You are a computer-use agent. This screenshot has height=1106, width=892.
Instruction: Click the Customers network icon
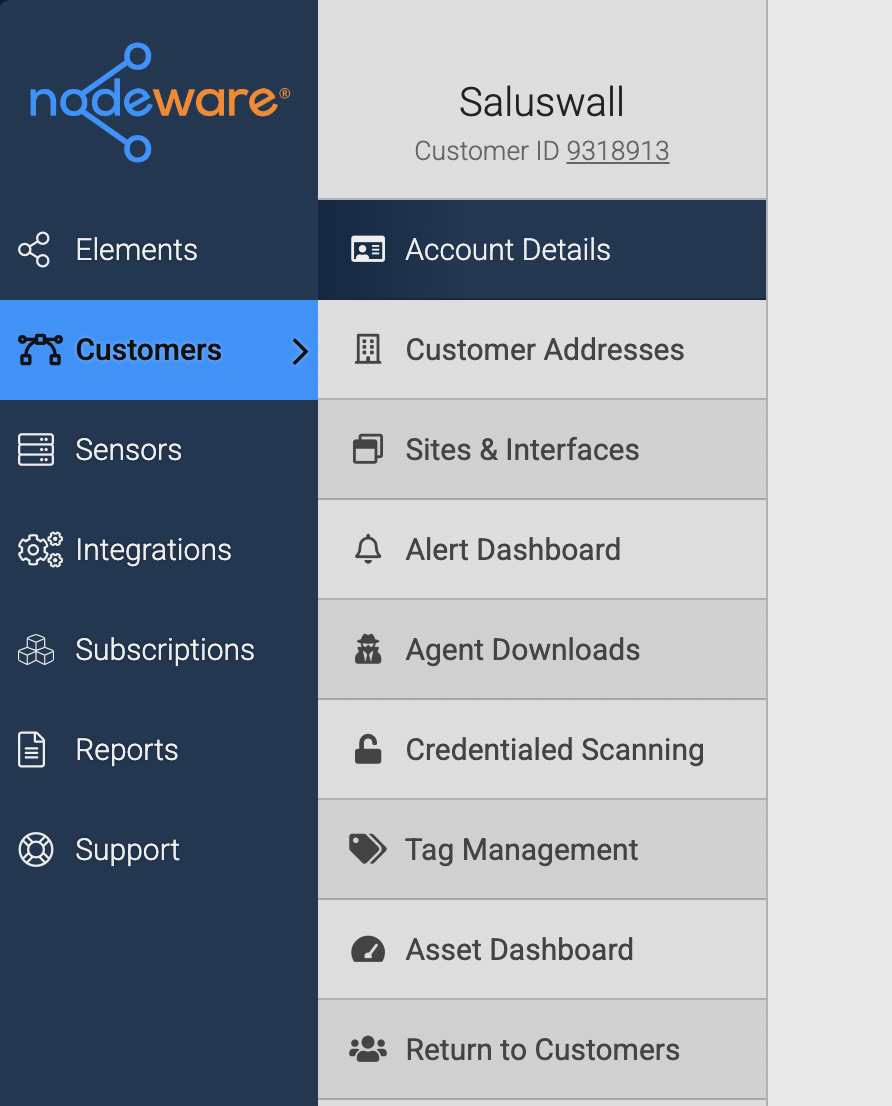40,350
